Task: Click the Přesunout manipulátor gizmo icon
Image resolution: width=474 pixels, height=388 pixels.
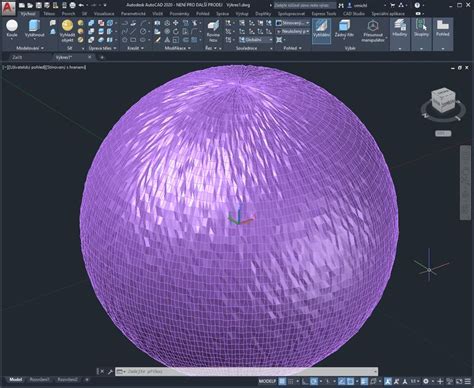Action: click(373, 25)
